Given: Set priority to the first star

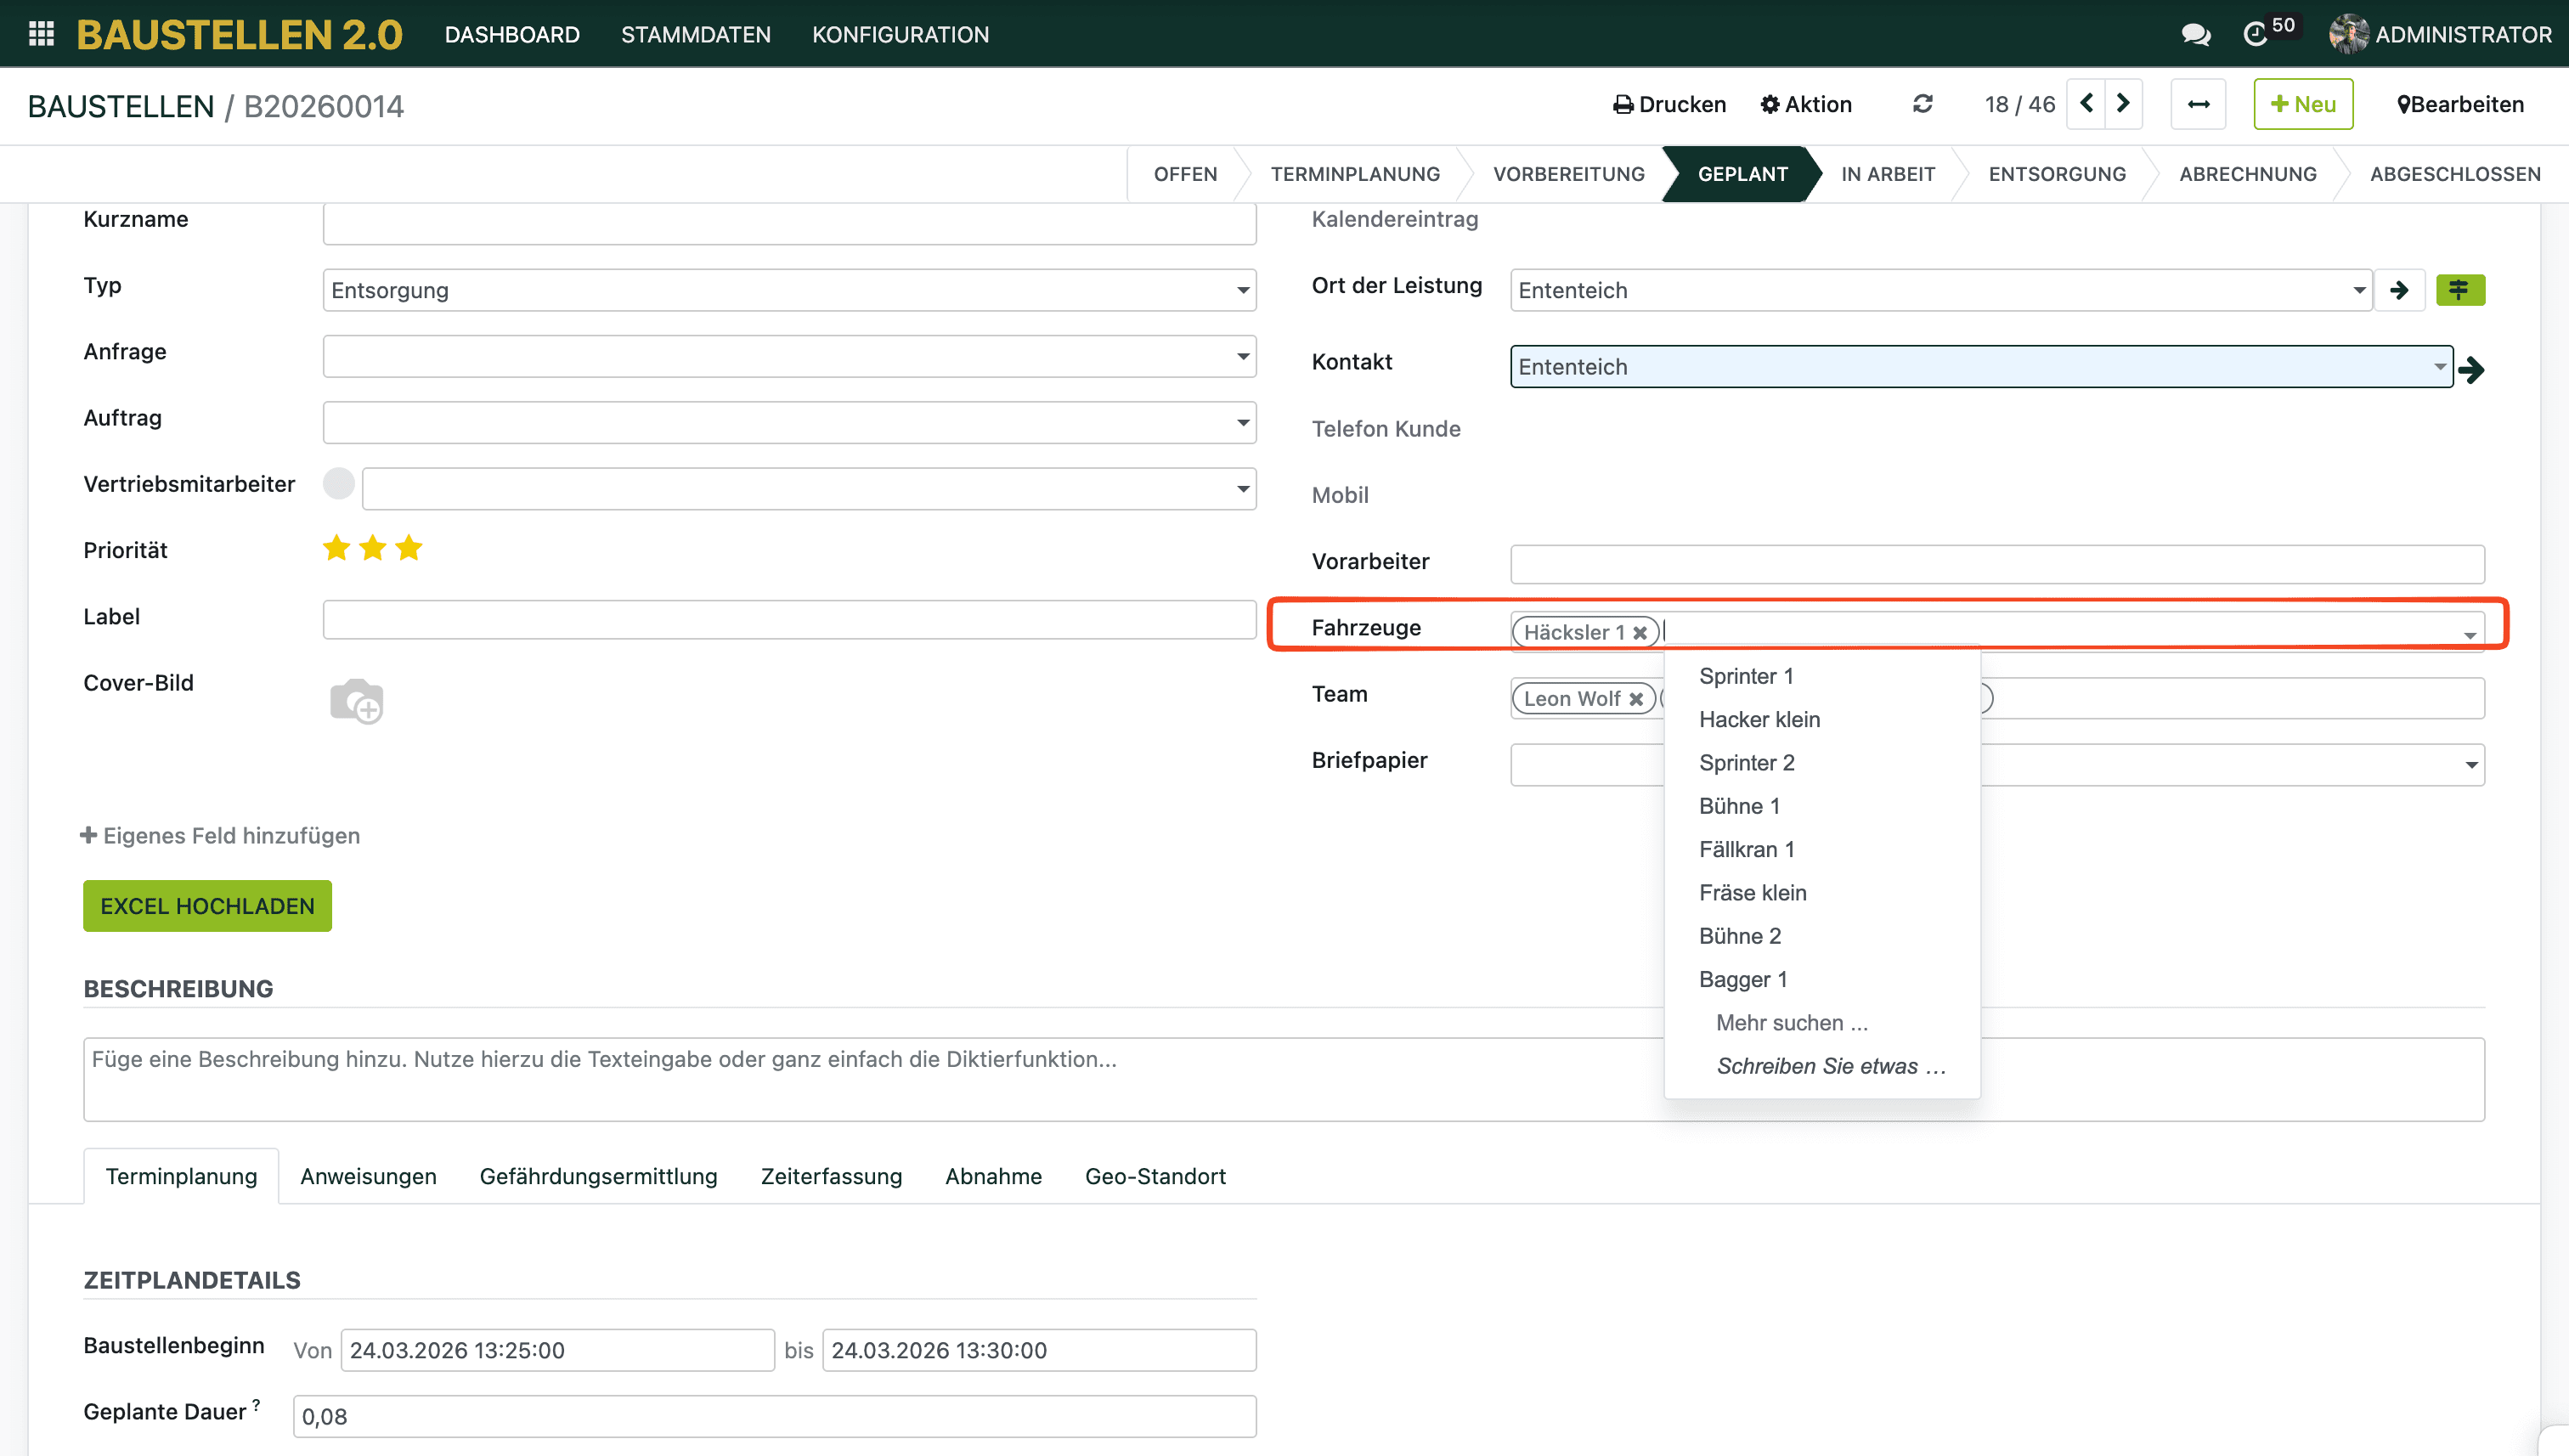Looking at the screenshot, I should (x=336, y=548).
